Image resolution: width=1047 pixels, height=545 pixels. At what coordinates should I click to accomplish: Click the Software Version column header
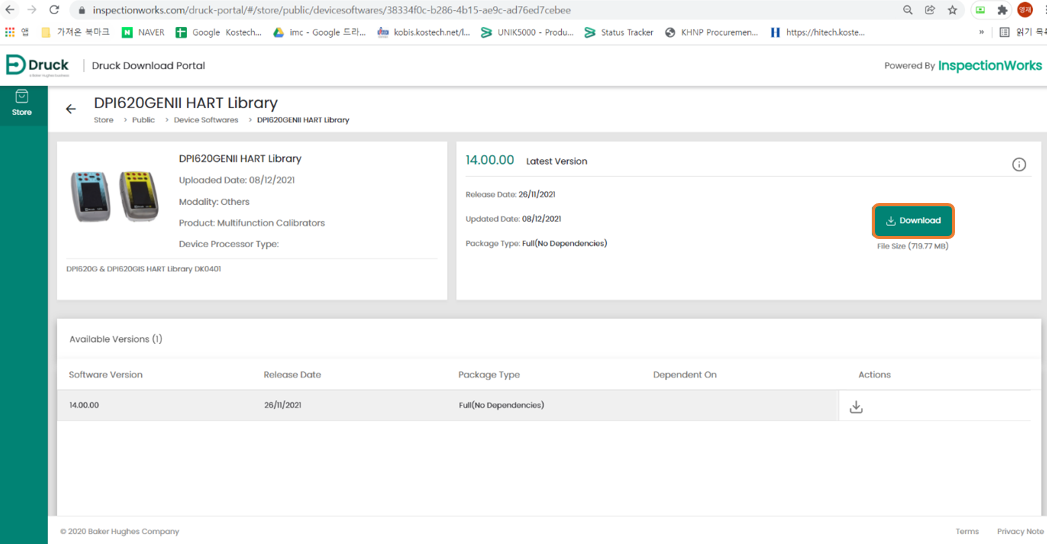106,375
